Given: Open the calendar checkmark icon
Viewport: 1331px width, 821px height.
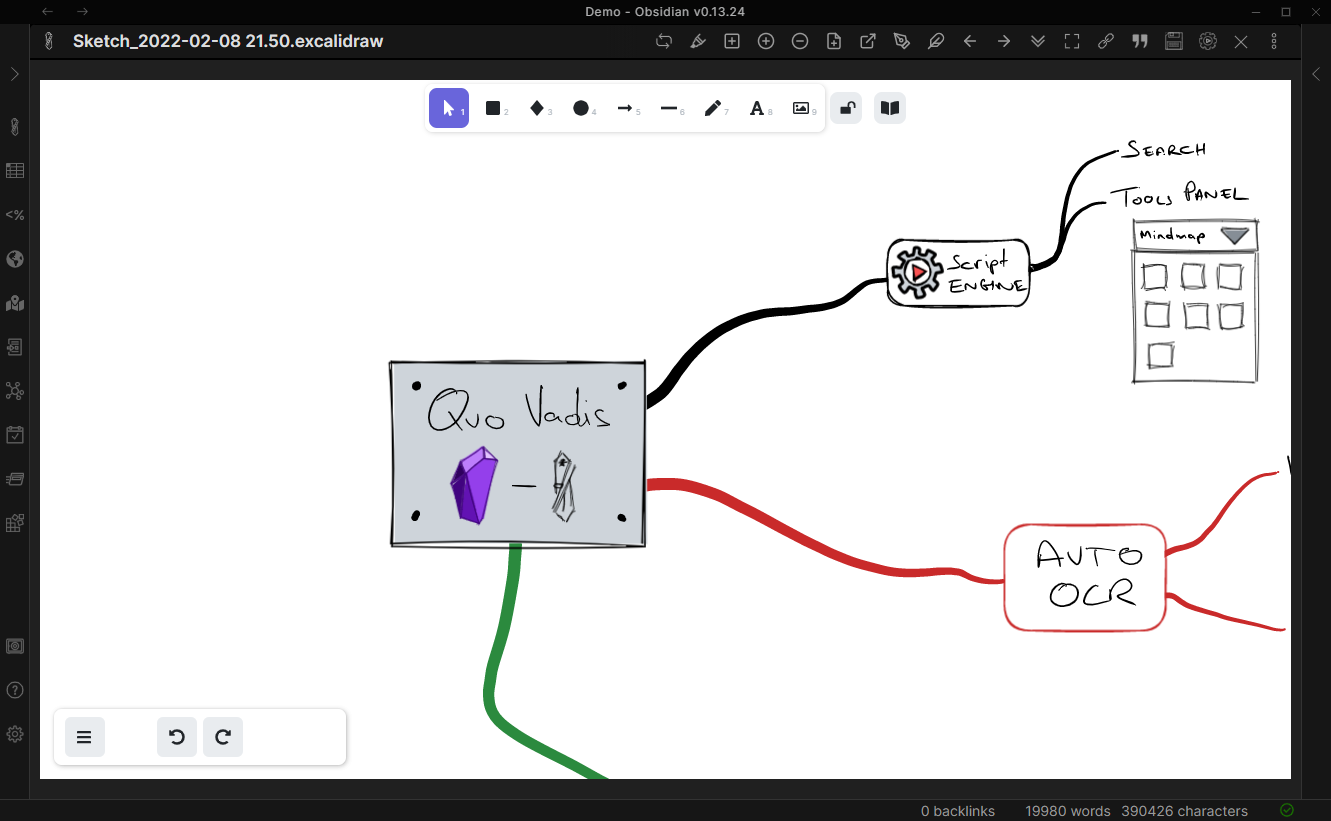Looking at the screenshot, I should coord(15,435).
